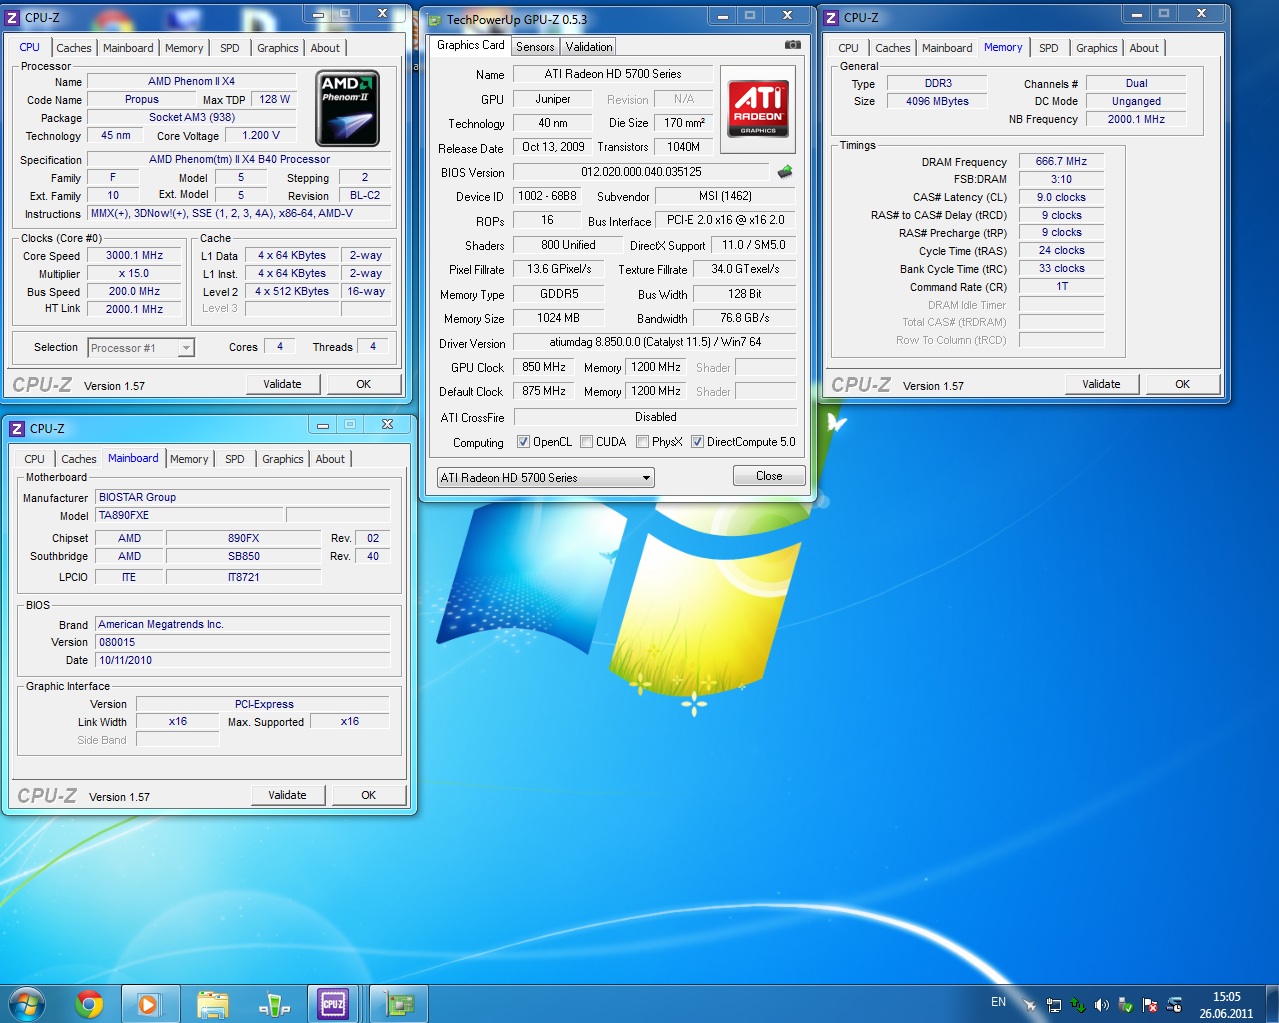The width and height of the screenshot is (1279, 1023).
Task: Click OK in the Memory CPU-Z window
Action: (x=1183, y=384)
